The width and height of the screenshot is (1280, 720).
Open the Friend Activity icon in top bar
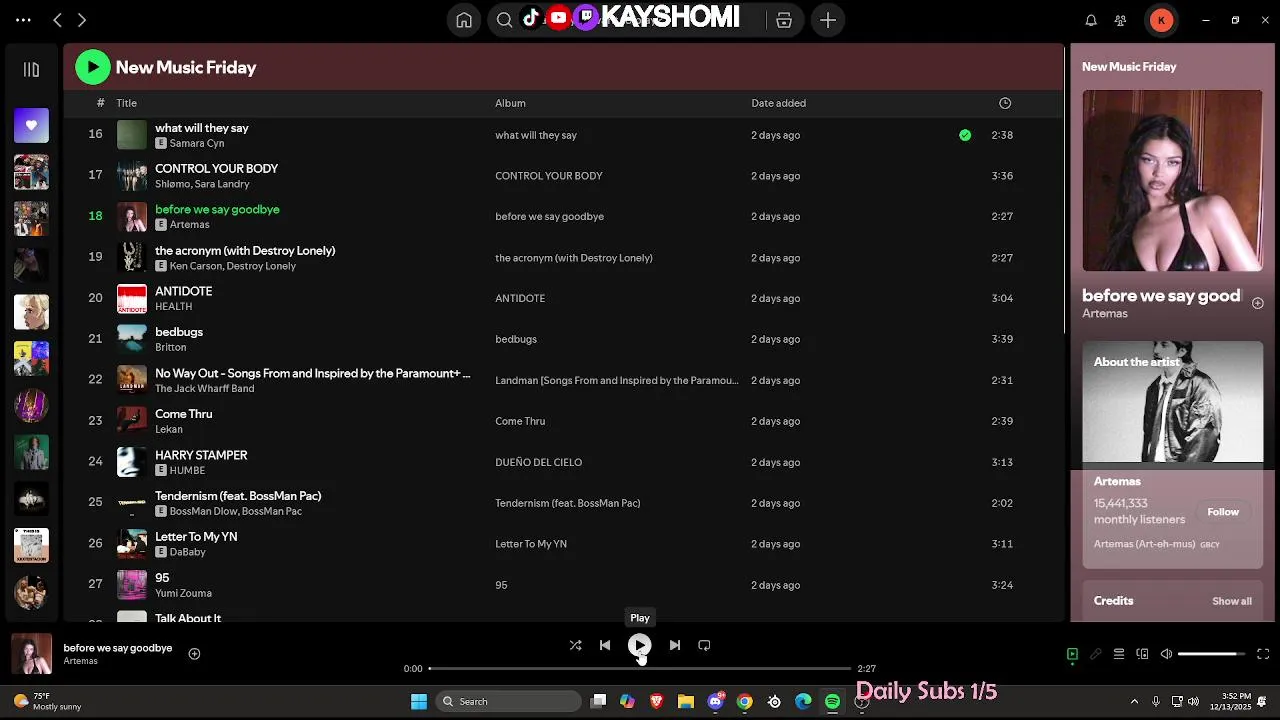(x=1121, y=20)
